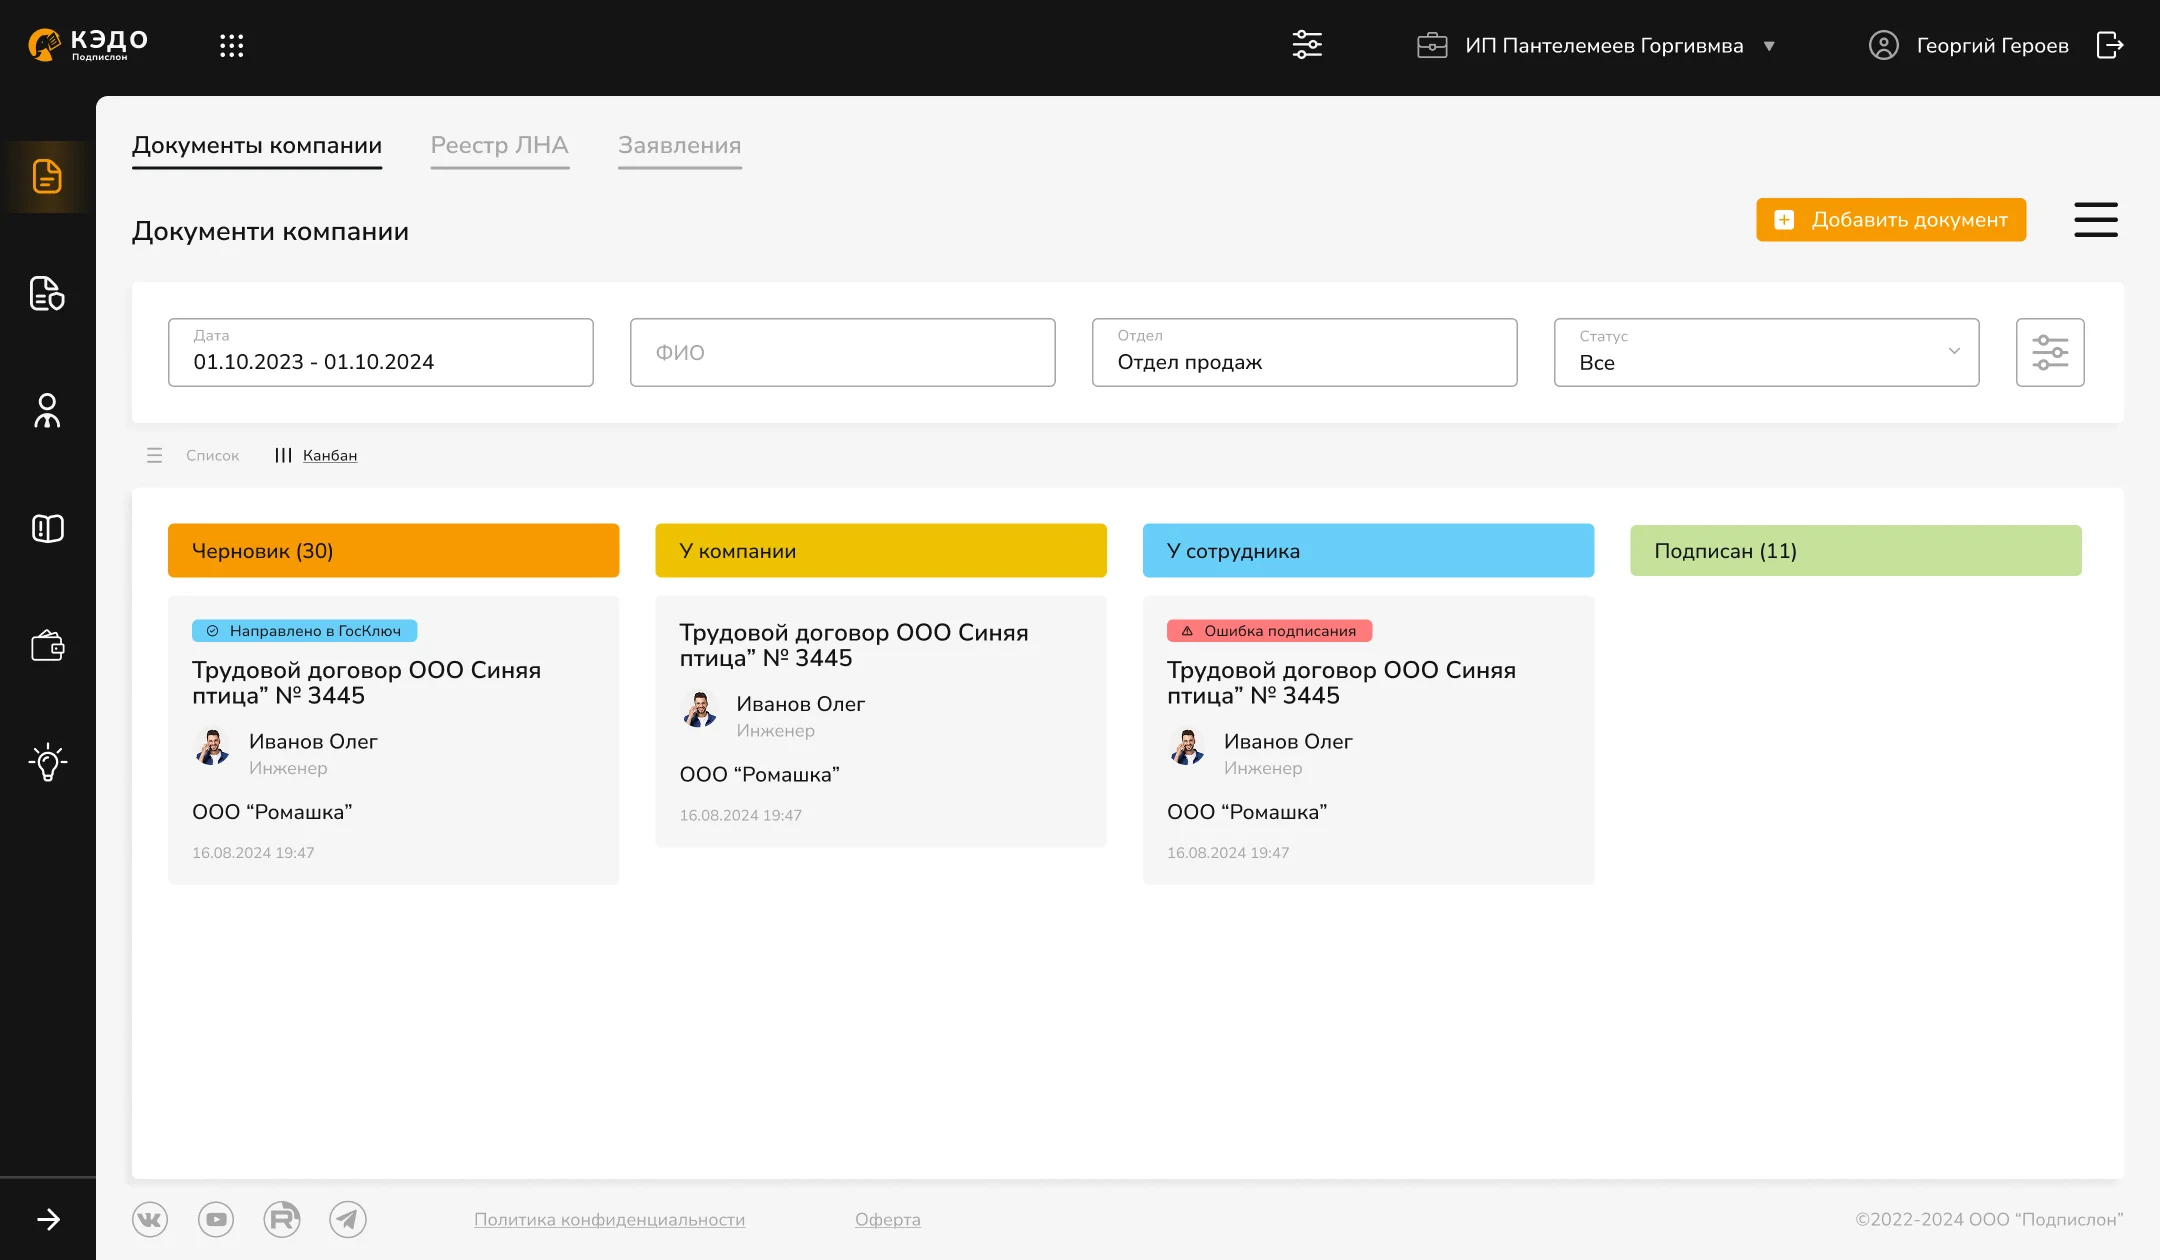Open advanced filters button

click(2050, 352)
